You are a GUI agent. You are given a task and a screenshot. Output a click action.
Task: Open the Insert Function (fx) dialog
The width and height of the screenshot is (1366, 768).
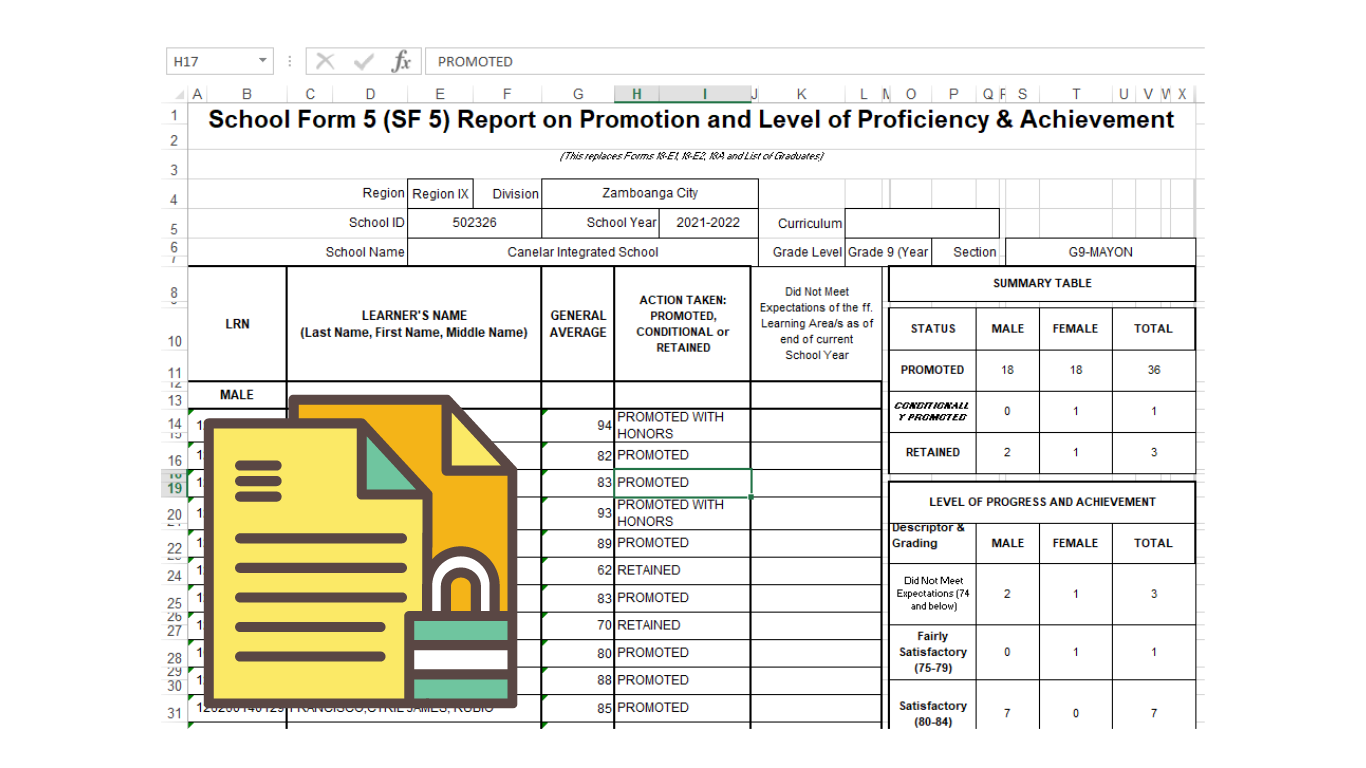(x=401, y=62)
